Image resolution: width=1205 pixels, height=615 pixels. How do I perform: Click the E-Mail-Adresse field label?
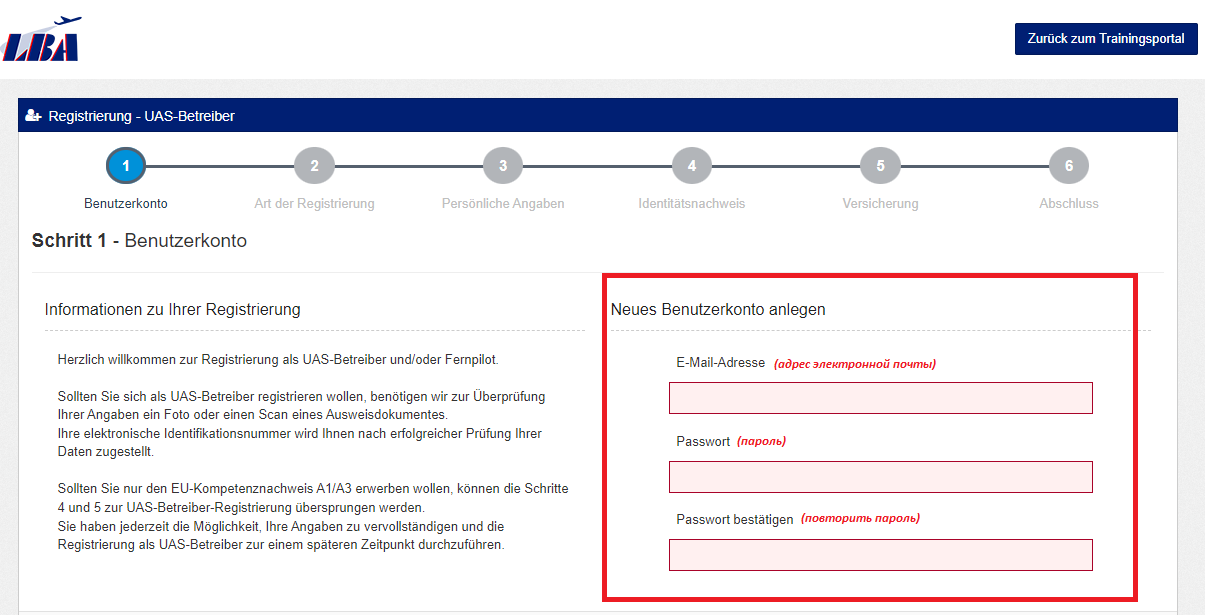[x=720, y=363]
